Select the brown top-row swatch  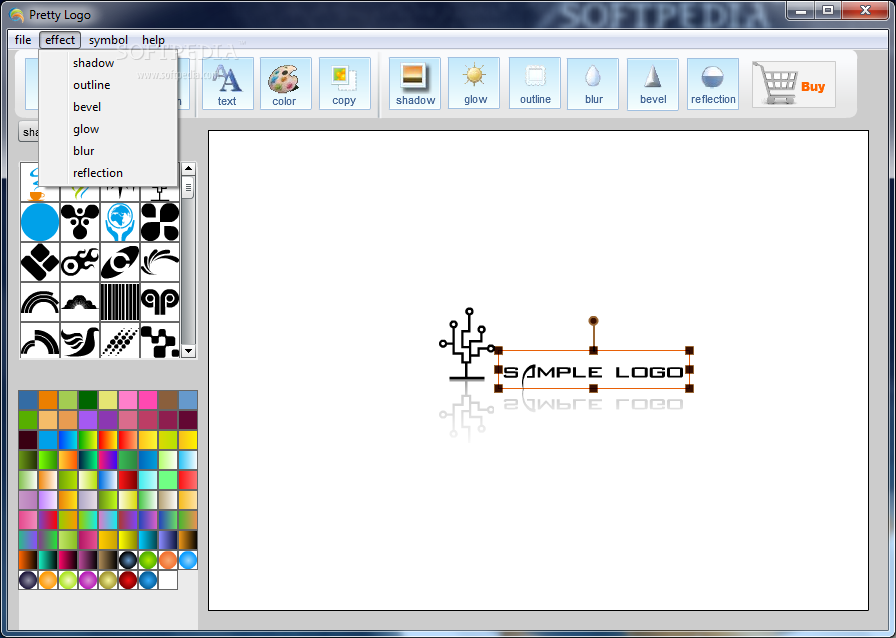(168, 400)
